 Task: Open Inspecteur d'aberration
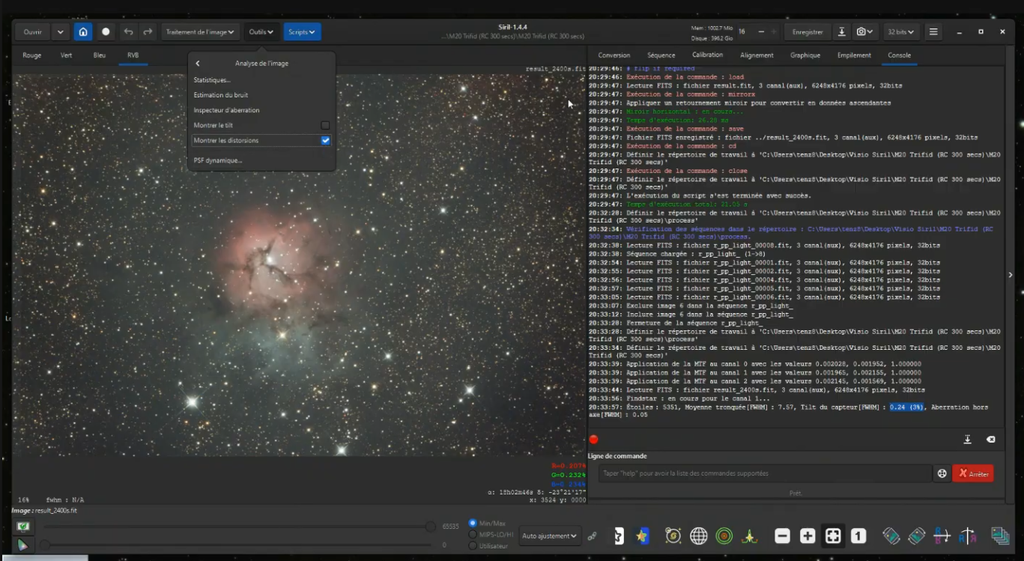(x=227, y=110)
